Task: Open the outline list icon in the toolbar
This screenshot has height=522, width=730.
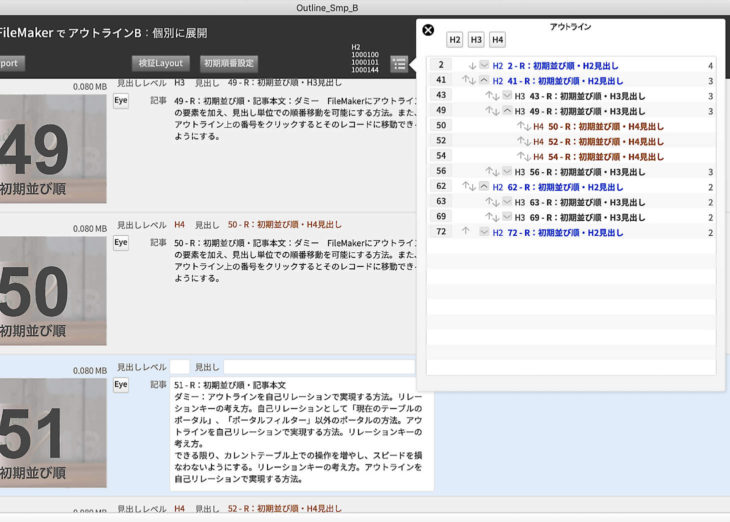Action: pos(399,64)
